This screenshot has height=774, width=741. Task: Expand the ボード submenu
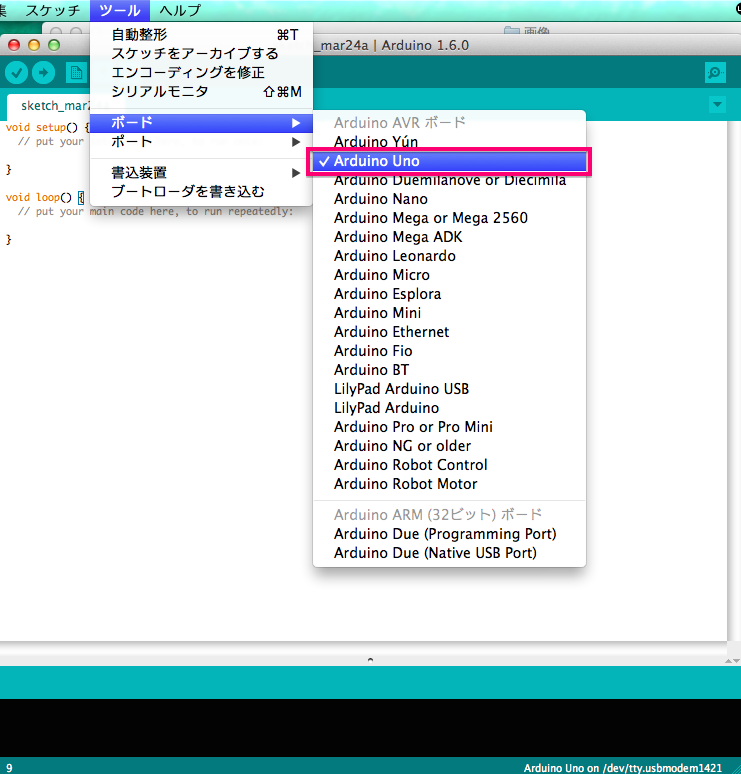201,123
